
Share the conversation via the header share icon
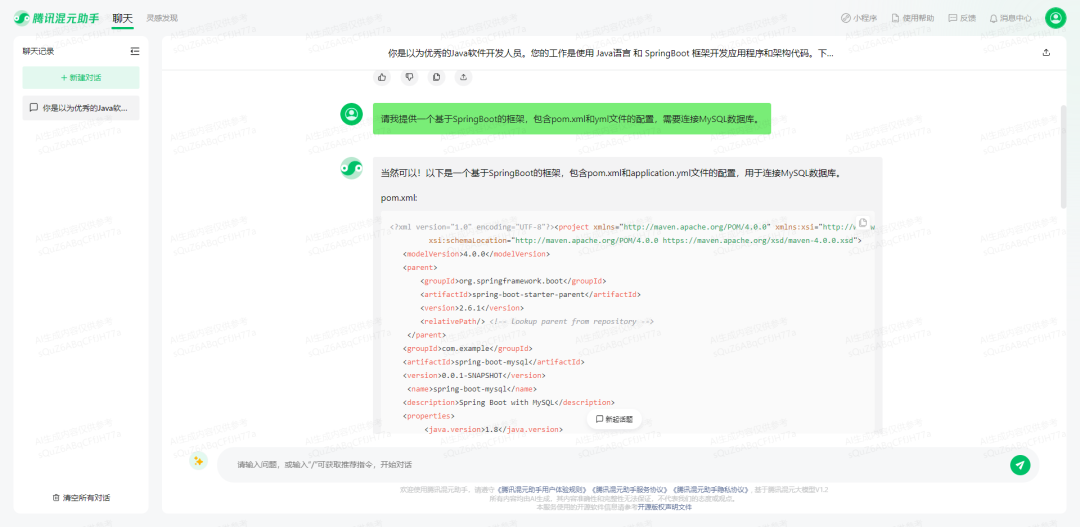point(1046,52)
